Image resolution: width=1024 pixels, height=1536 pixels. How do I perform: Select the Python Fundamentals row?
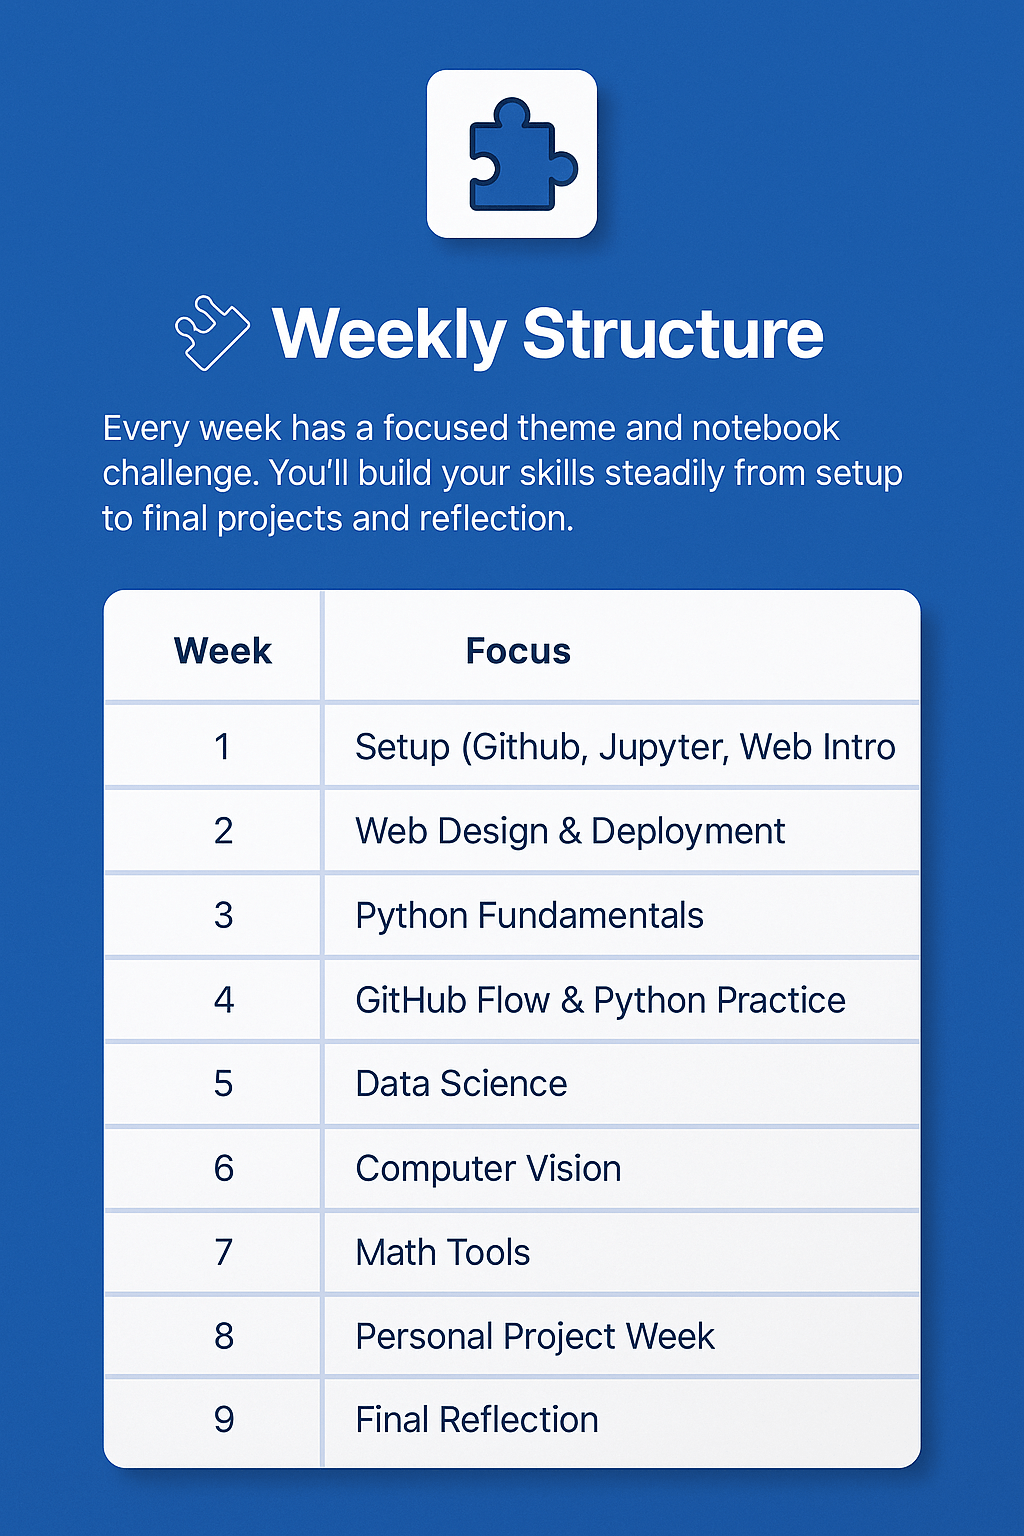pyautogui.click(x=529, y=915)
